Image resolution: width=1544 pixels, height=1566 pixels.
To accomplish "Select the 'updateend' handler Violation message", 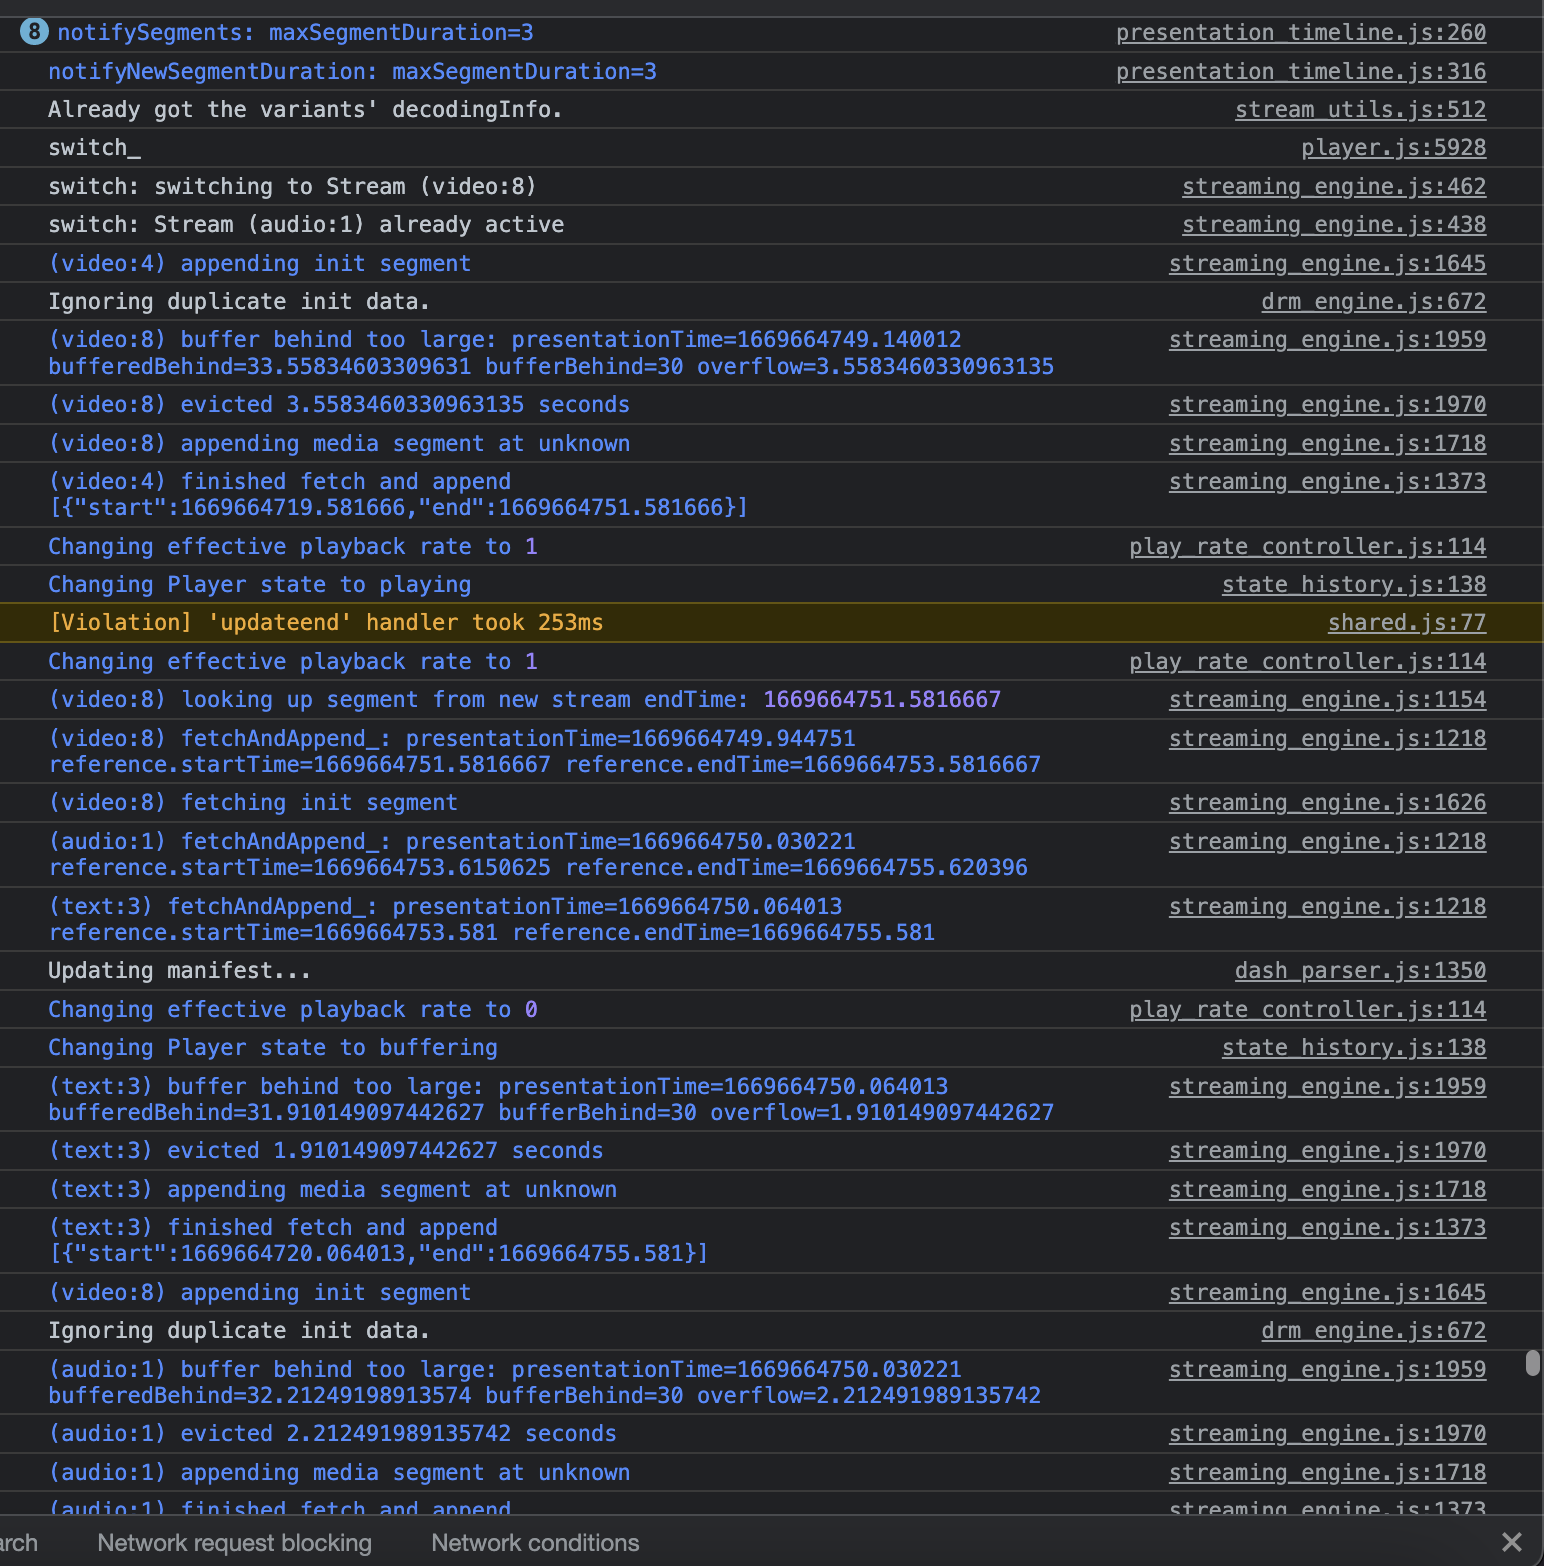I will (327, 622).
